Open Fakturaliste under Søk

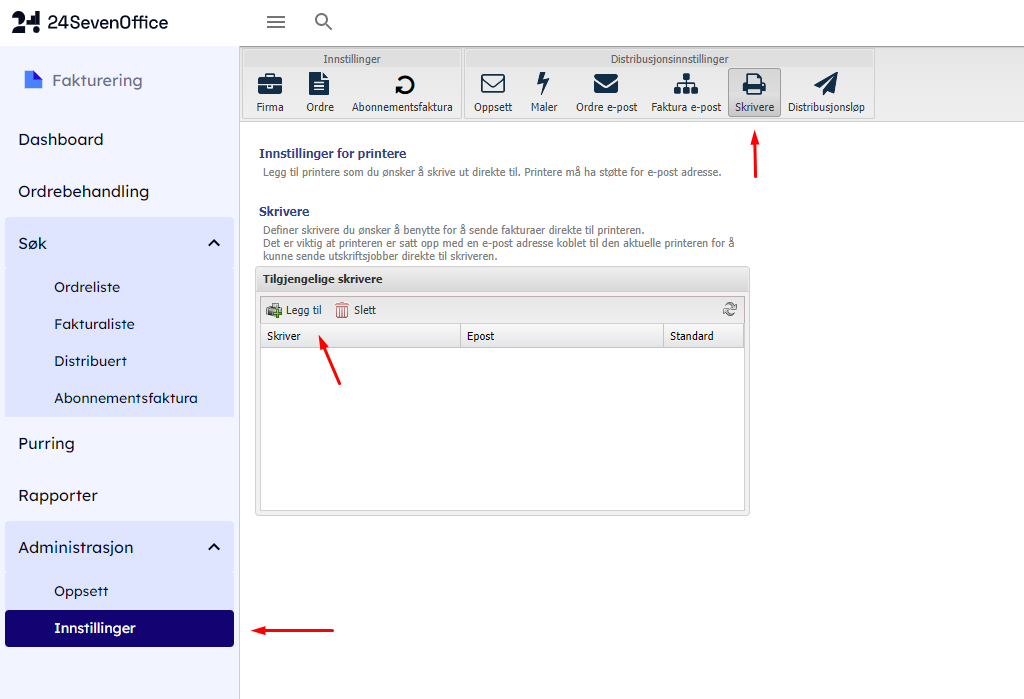[94, 324]
